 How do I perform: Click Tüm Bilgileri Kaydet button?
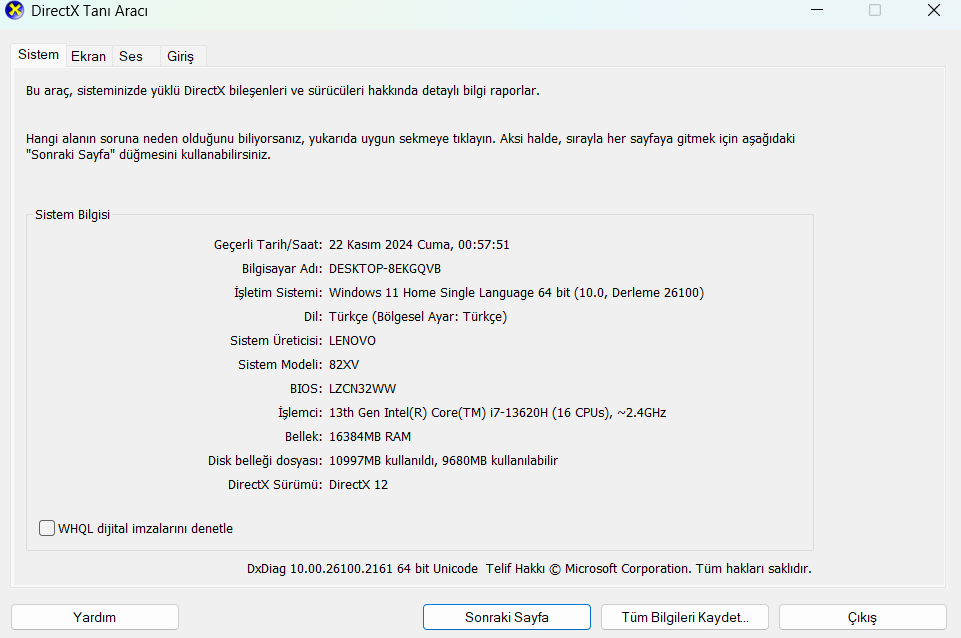click(685, 617)
